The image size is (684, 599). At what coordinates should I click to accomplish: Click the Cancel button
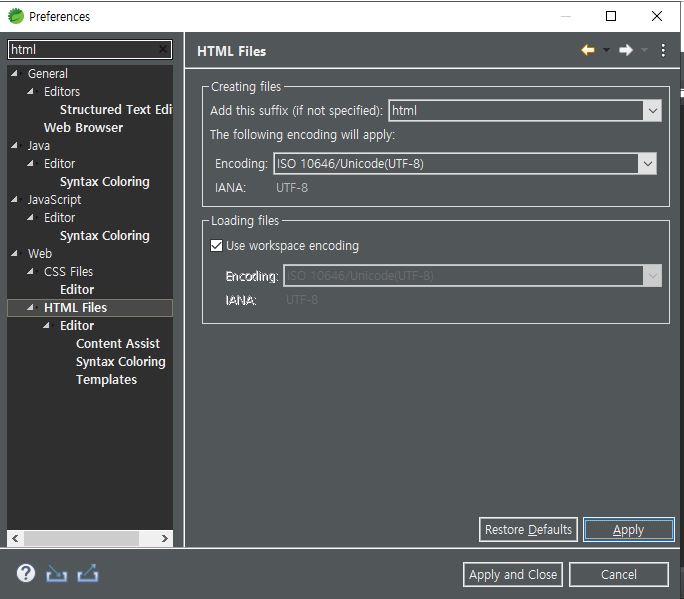619,574
